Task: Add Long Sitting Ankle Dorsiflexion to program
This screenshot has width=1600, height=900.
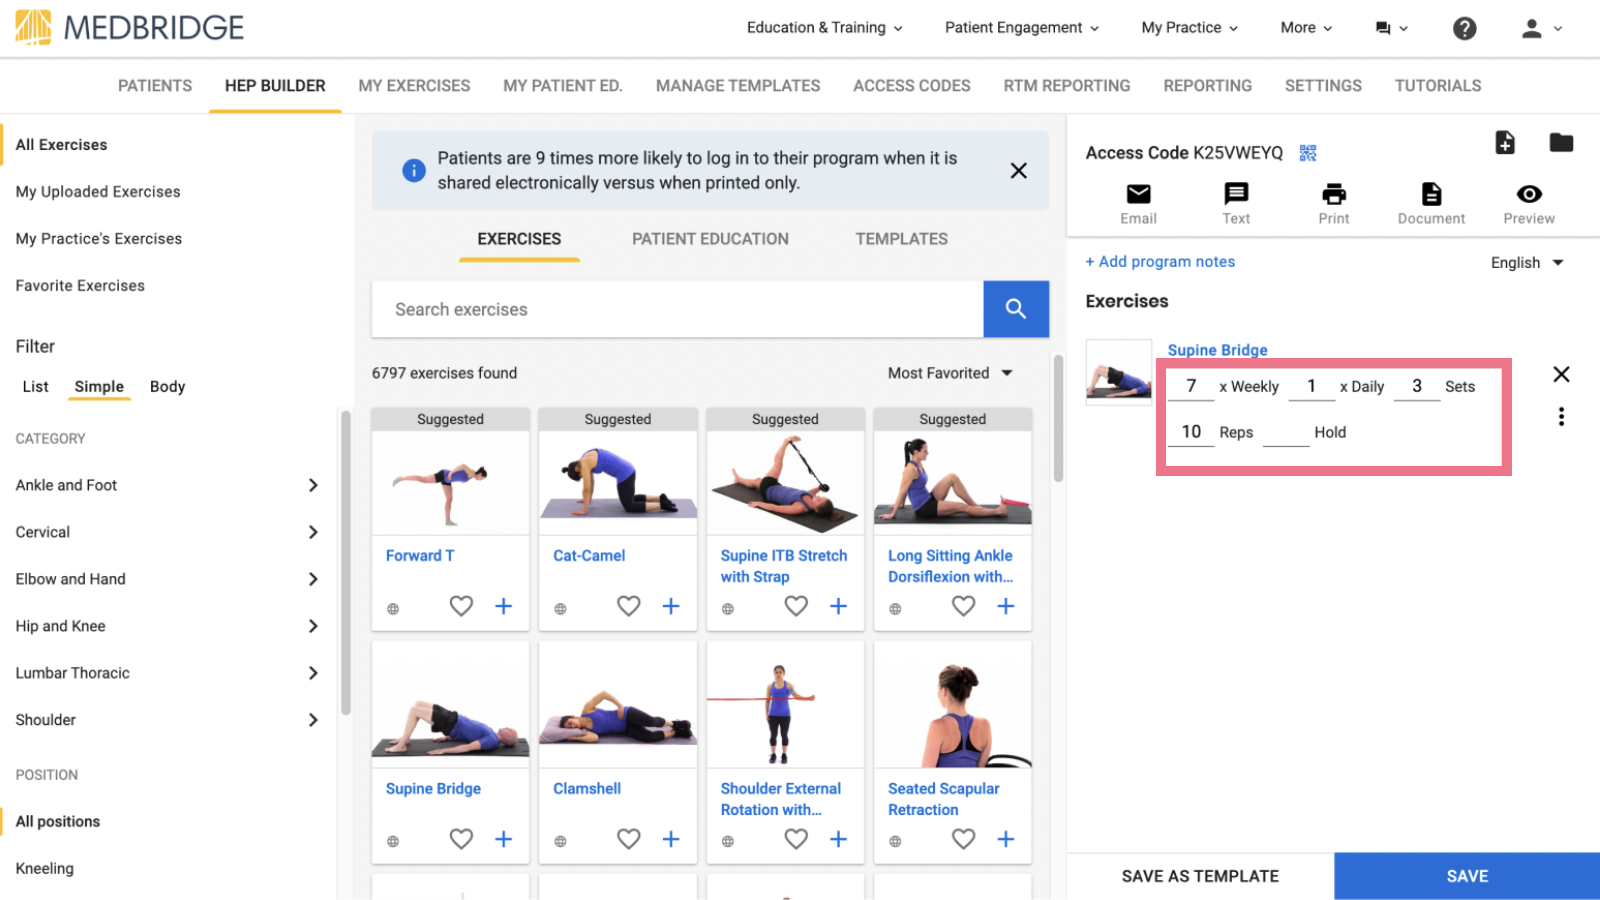Action: (x=1006, y=606)
